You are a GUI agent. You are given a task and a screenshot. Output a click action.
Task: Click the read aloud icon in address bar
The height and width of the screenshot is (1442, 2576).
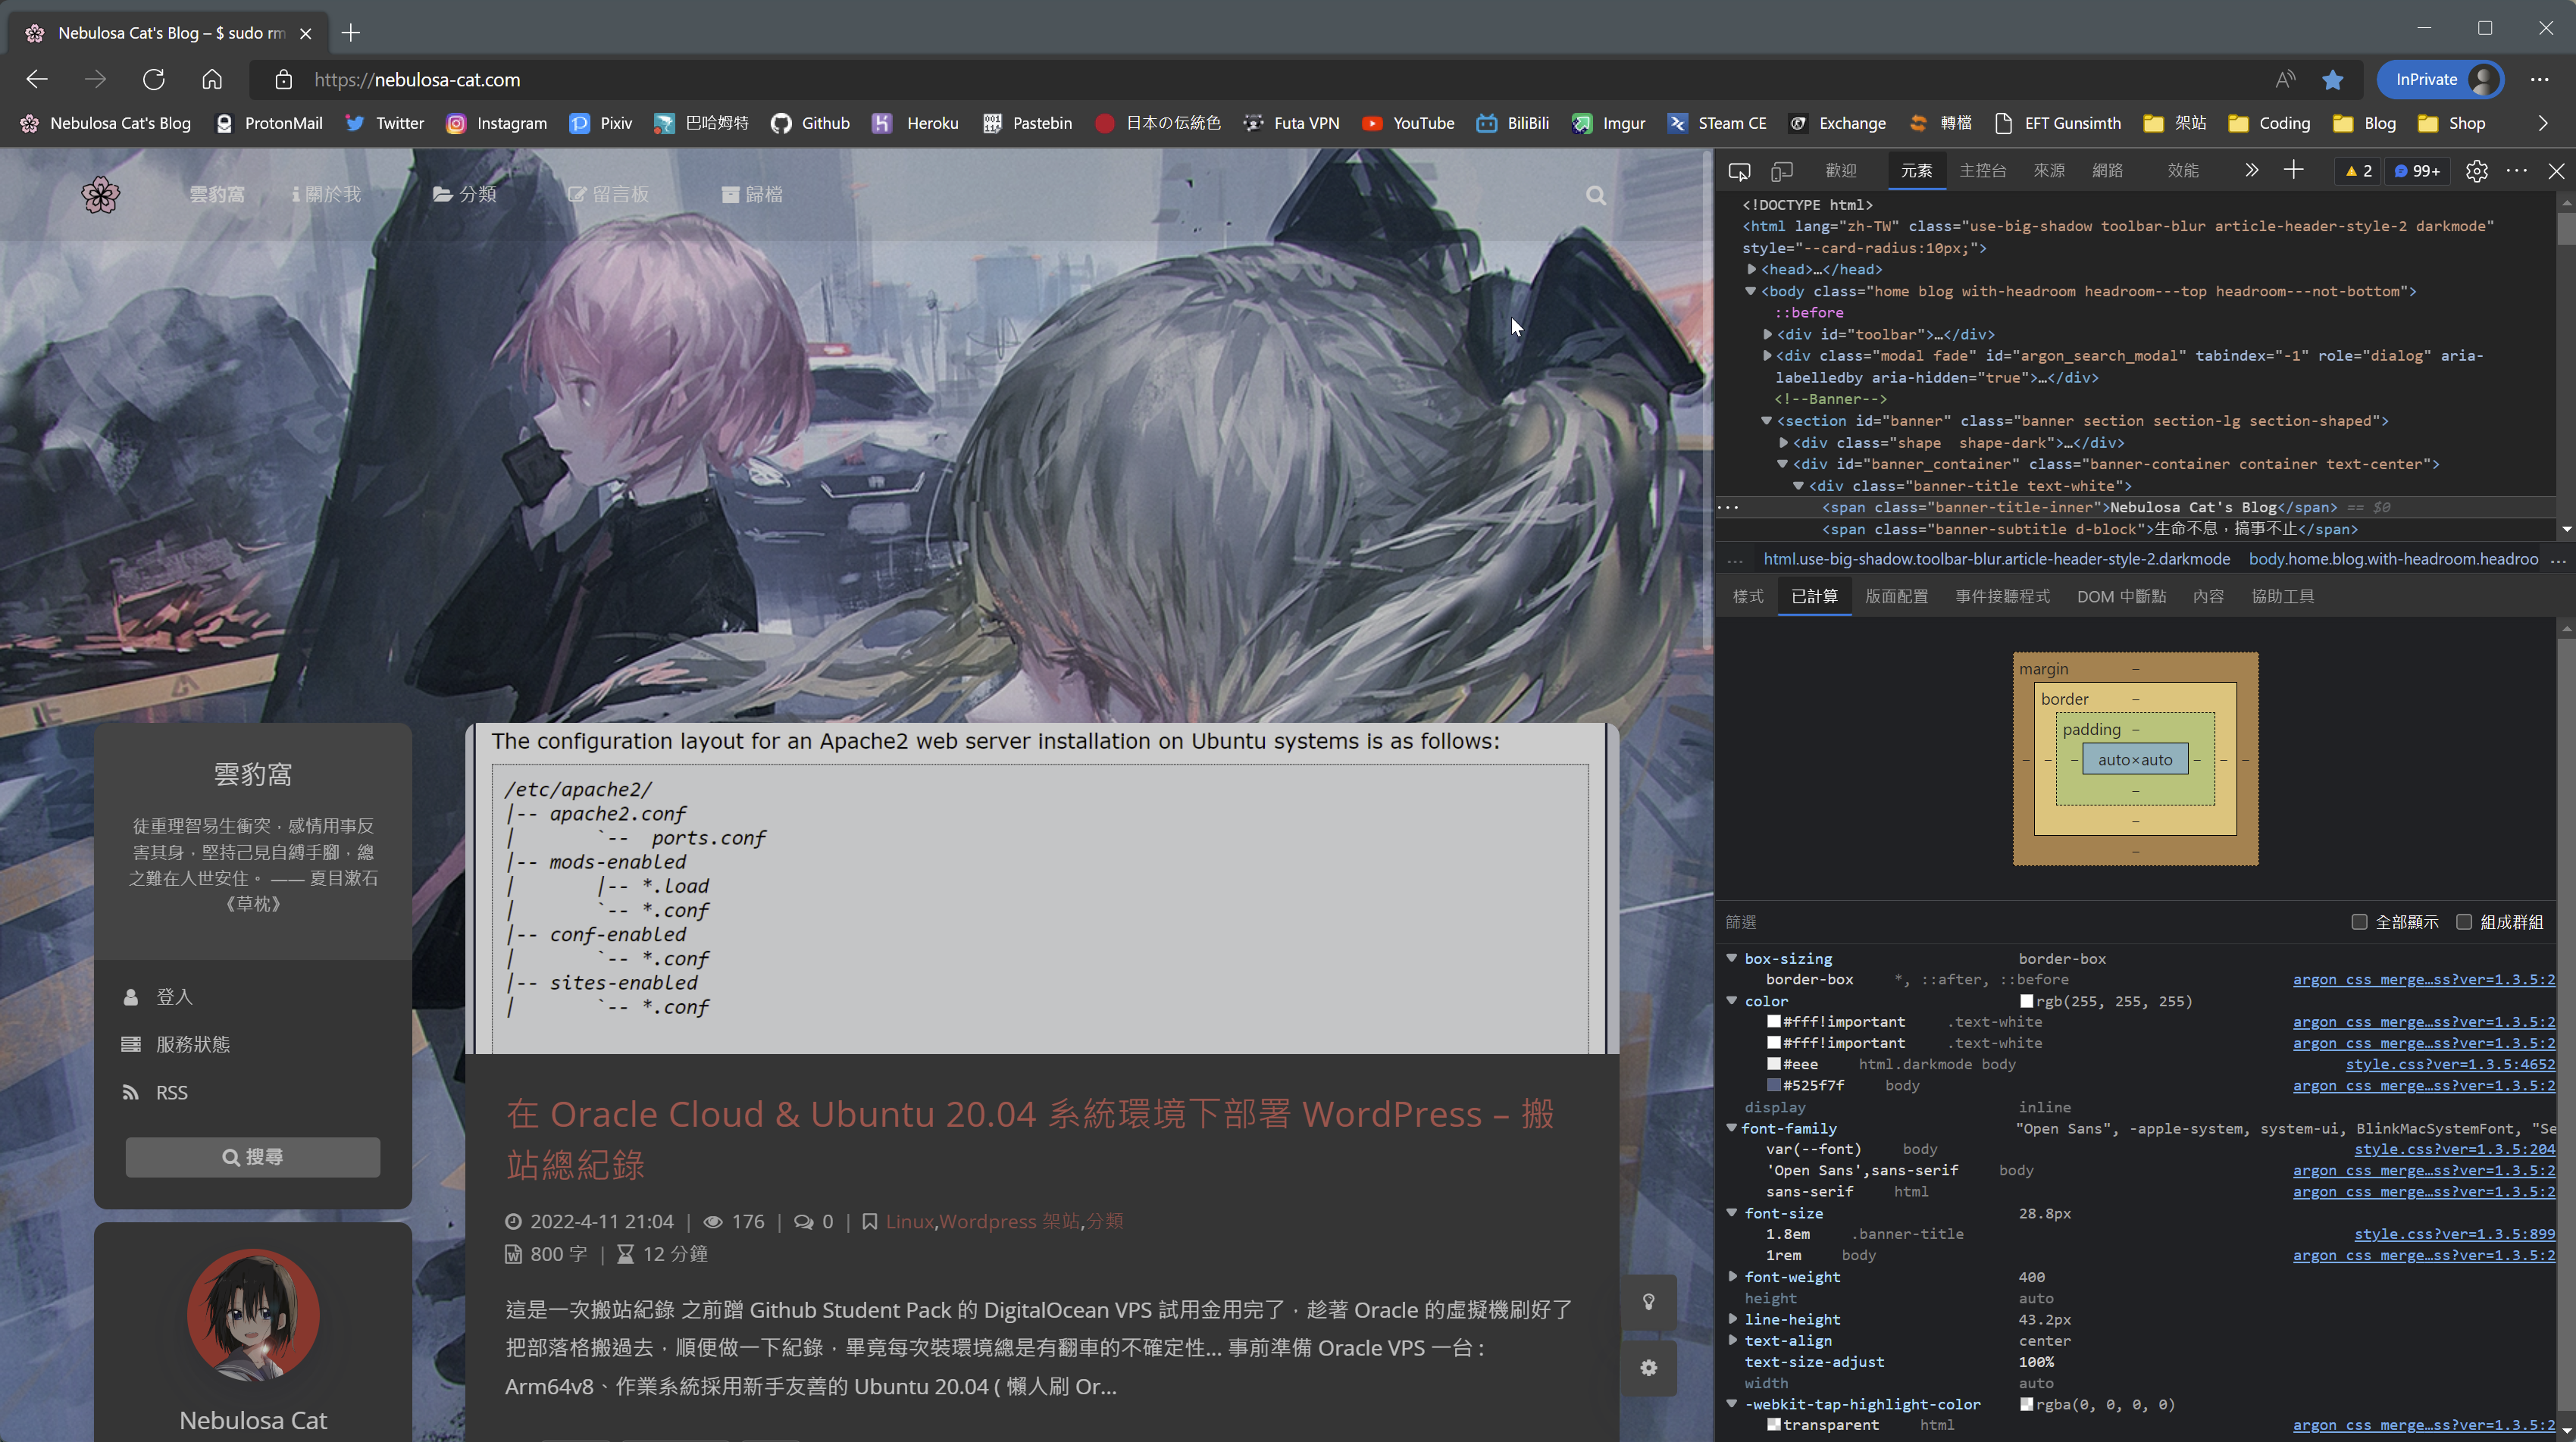(x=2285, y=80)
